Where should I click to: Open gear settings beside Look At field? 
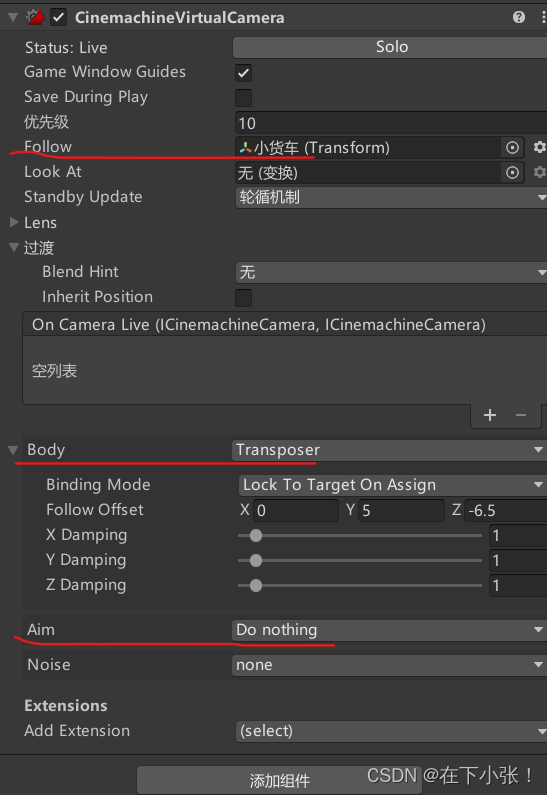539,173
